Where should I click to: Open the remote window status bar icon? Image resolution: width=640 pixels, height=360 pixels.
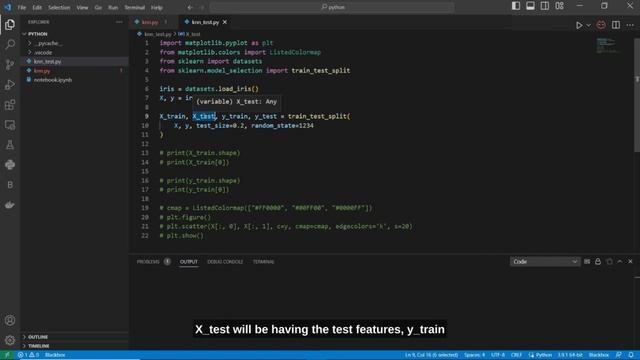pos(7,355)
